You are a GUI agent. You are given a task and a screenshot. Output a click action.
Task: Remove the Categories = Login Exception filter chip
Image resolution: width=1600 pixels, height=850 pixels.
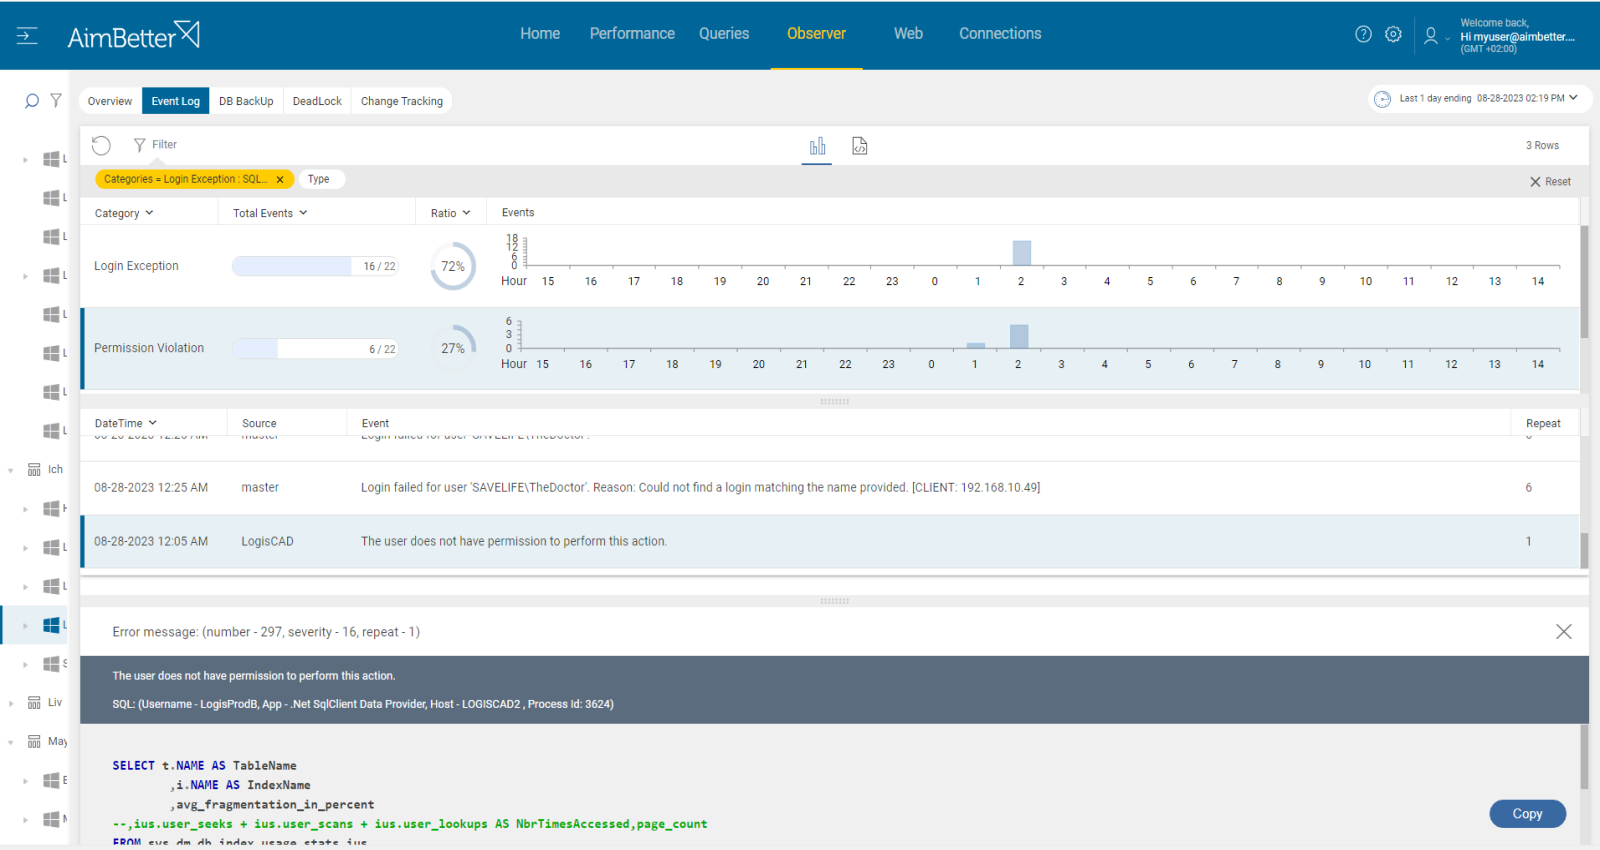[280, 180]
